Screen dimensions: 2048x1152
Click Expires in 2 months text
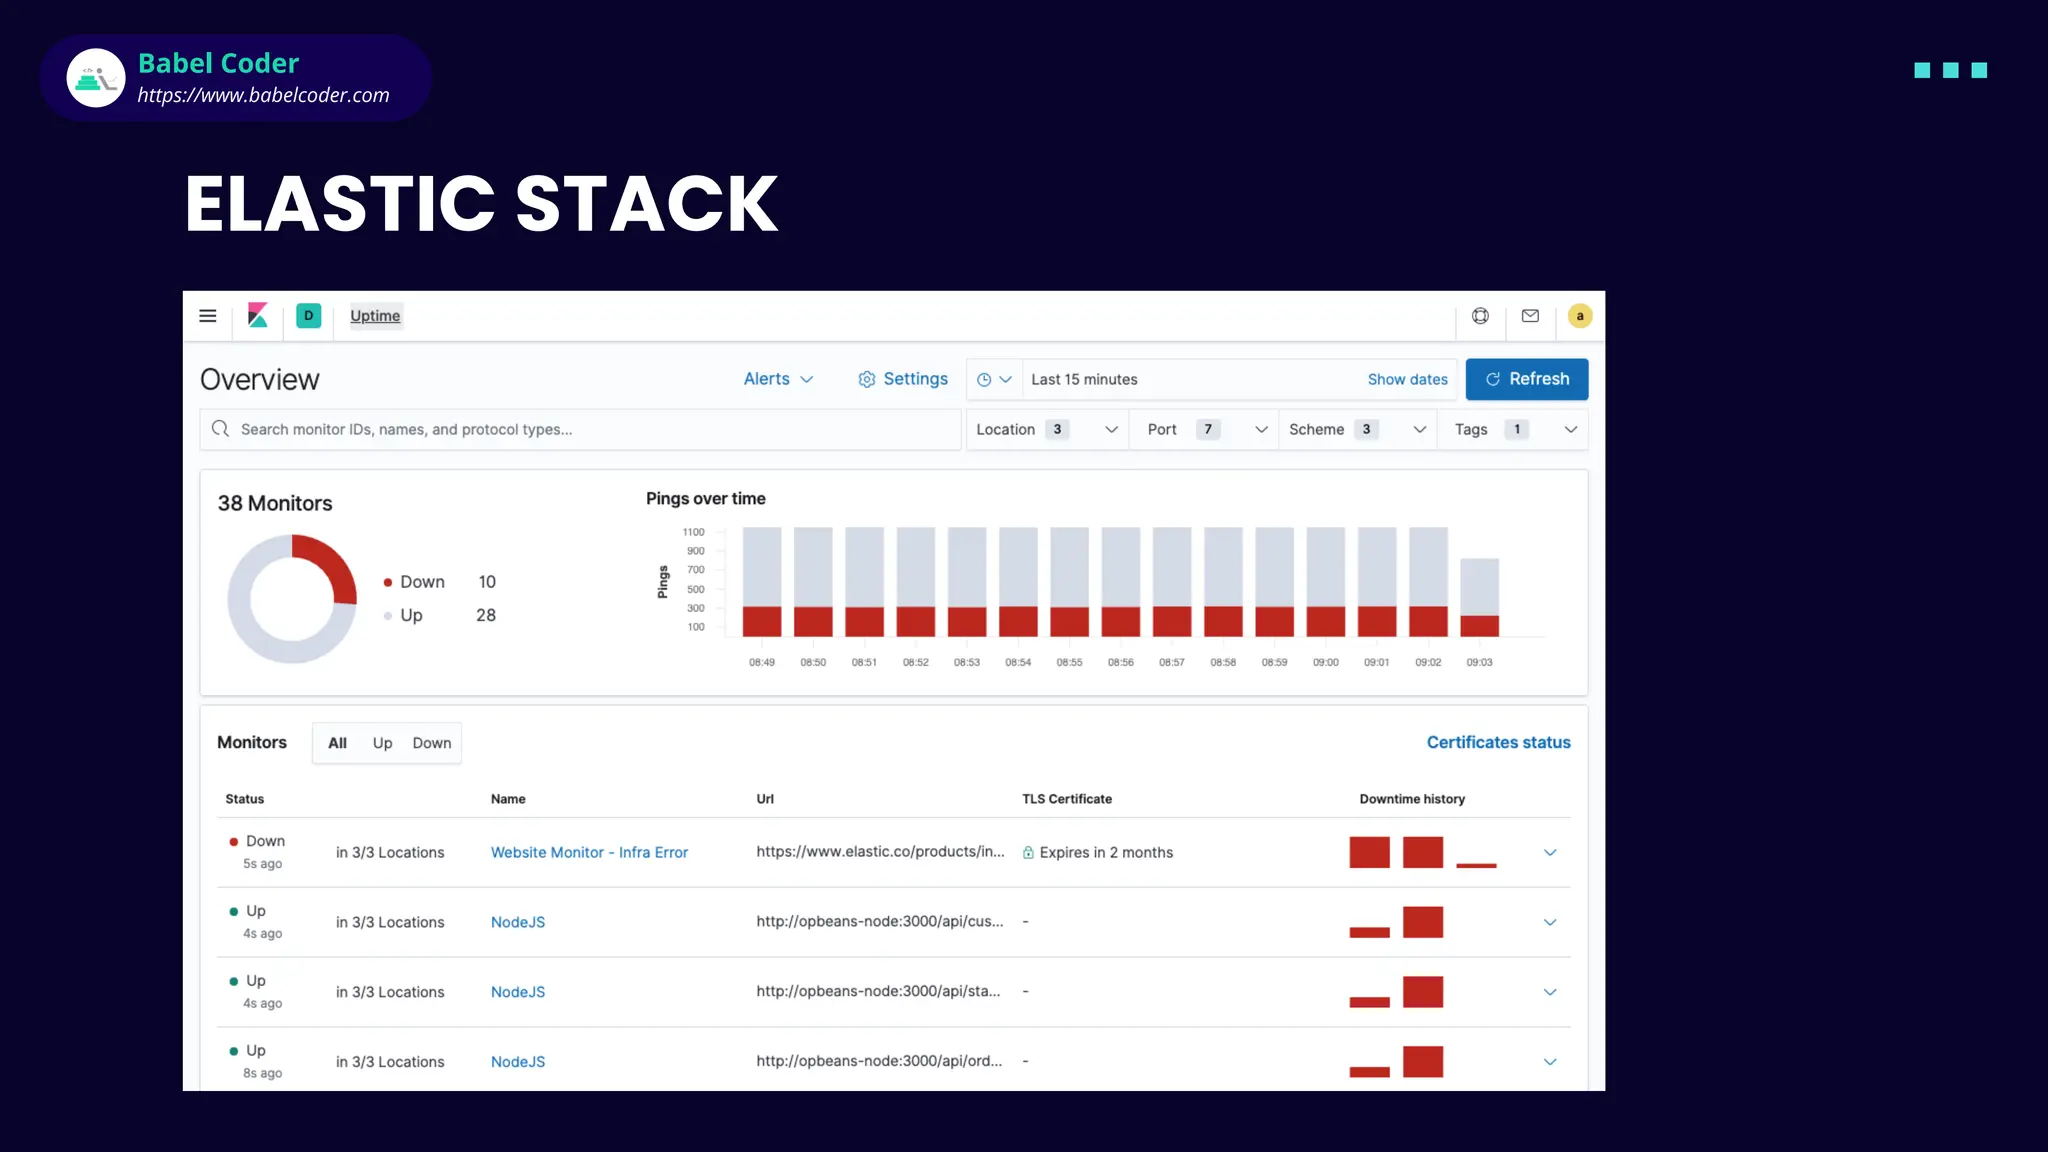coord(1106,853)
